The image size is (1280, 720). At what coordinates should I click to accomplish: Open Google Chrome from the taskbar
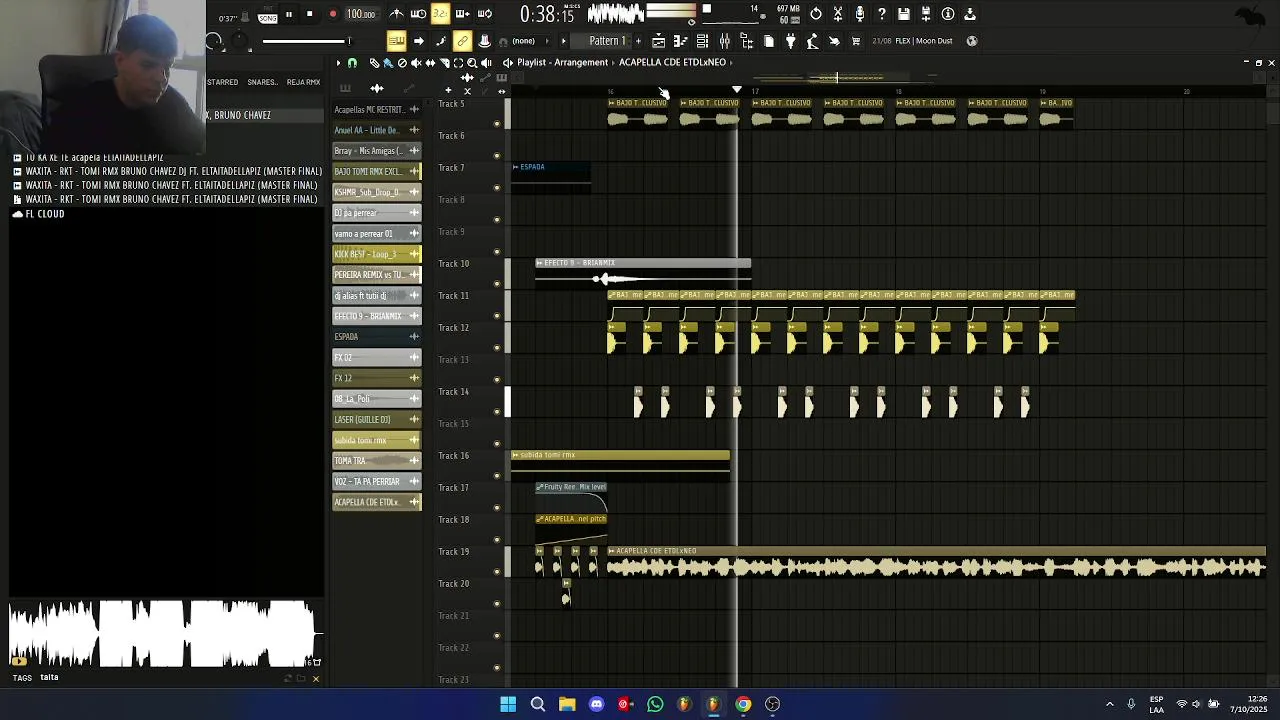click(x=743, y=704)
